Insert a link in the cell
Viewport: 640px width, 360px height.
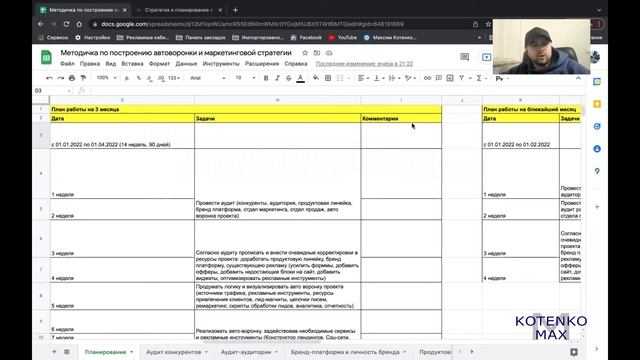pos(427,78)
